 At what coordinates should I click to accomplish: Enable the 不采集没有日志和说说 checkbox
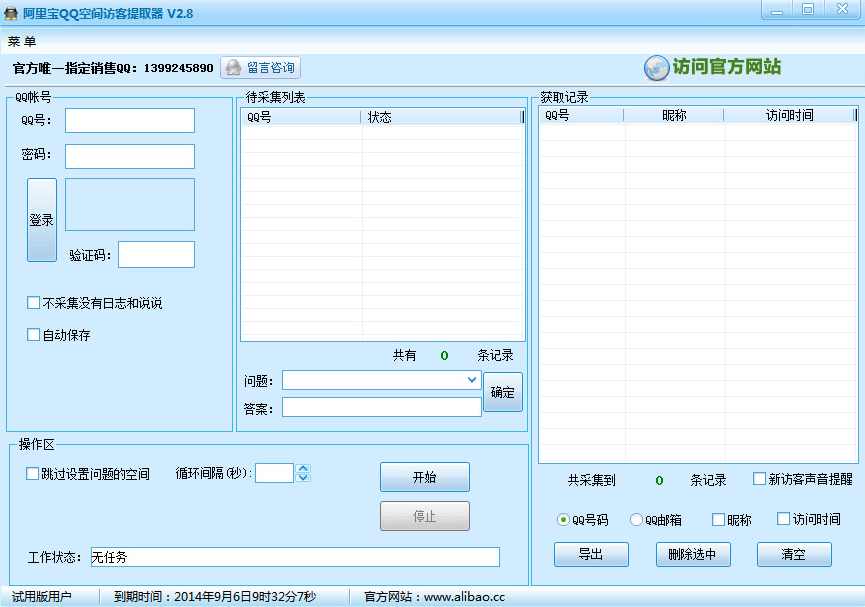coord(33,301)
